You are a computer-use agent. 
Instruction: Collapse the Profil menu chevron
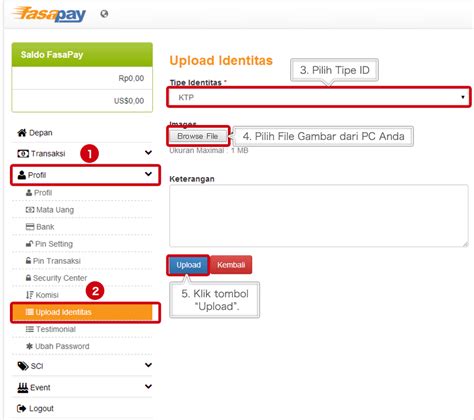[148, 174]
